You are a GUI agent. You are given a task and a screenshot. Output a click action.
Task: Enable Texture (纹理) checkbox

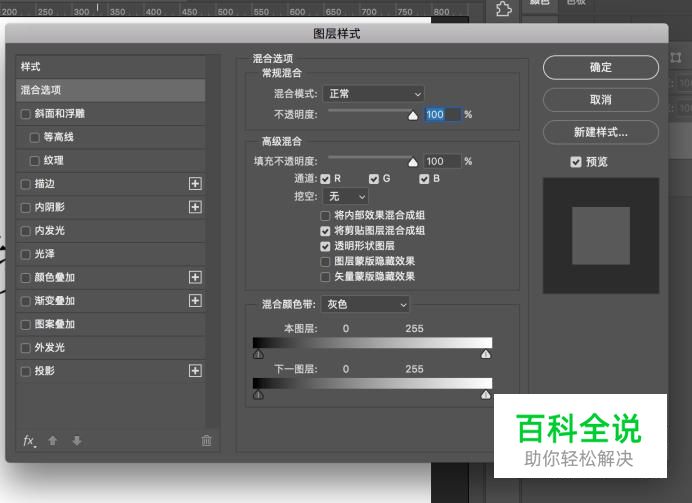34,161
